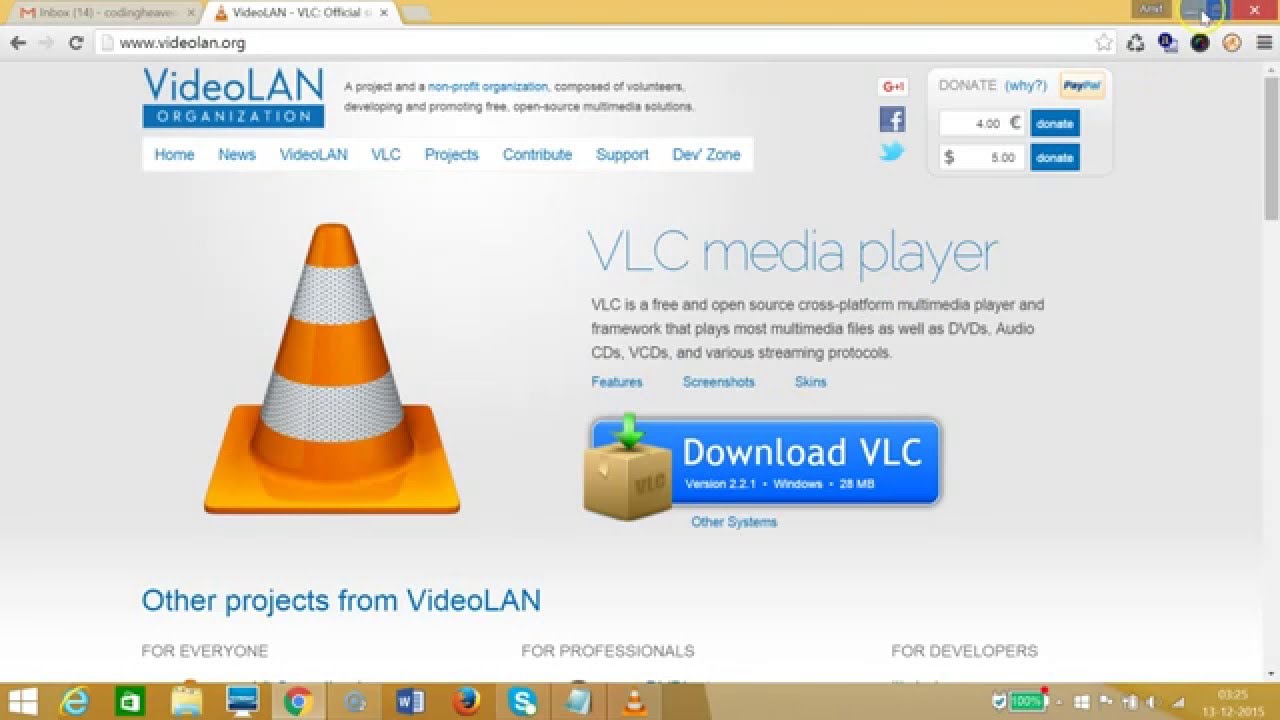Open VLC cone icon in the taskbar
This screenshot has width=1280, height=720.
click(x=634, y=702)
